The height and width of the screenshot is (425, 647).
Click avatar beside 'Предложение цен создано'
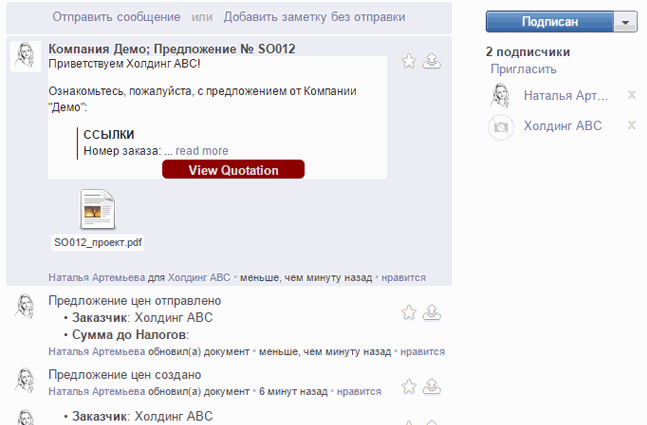(25, 380)
